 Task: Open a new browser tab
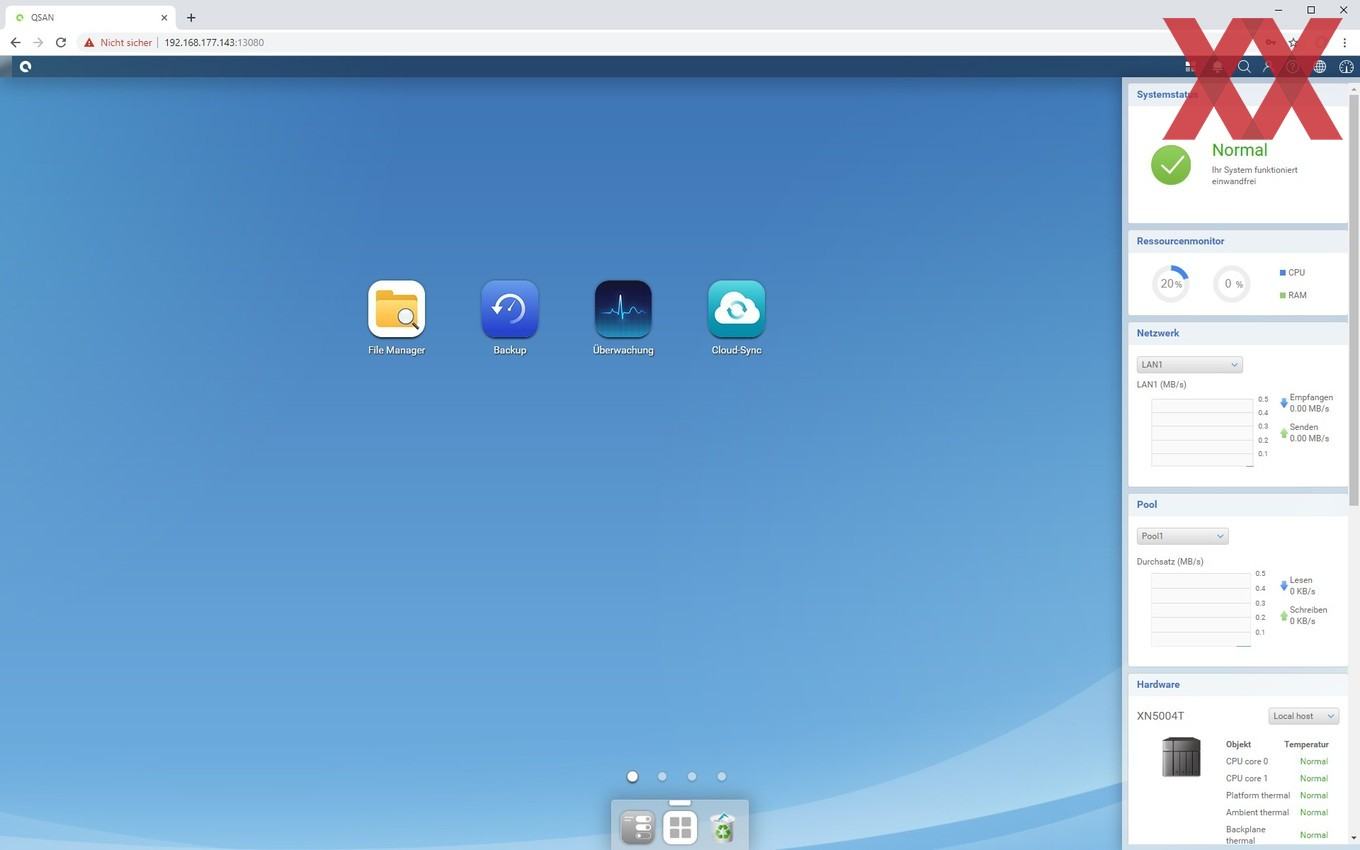coord(191,17)
